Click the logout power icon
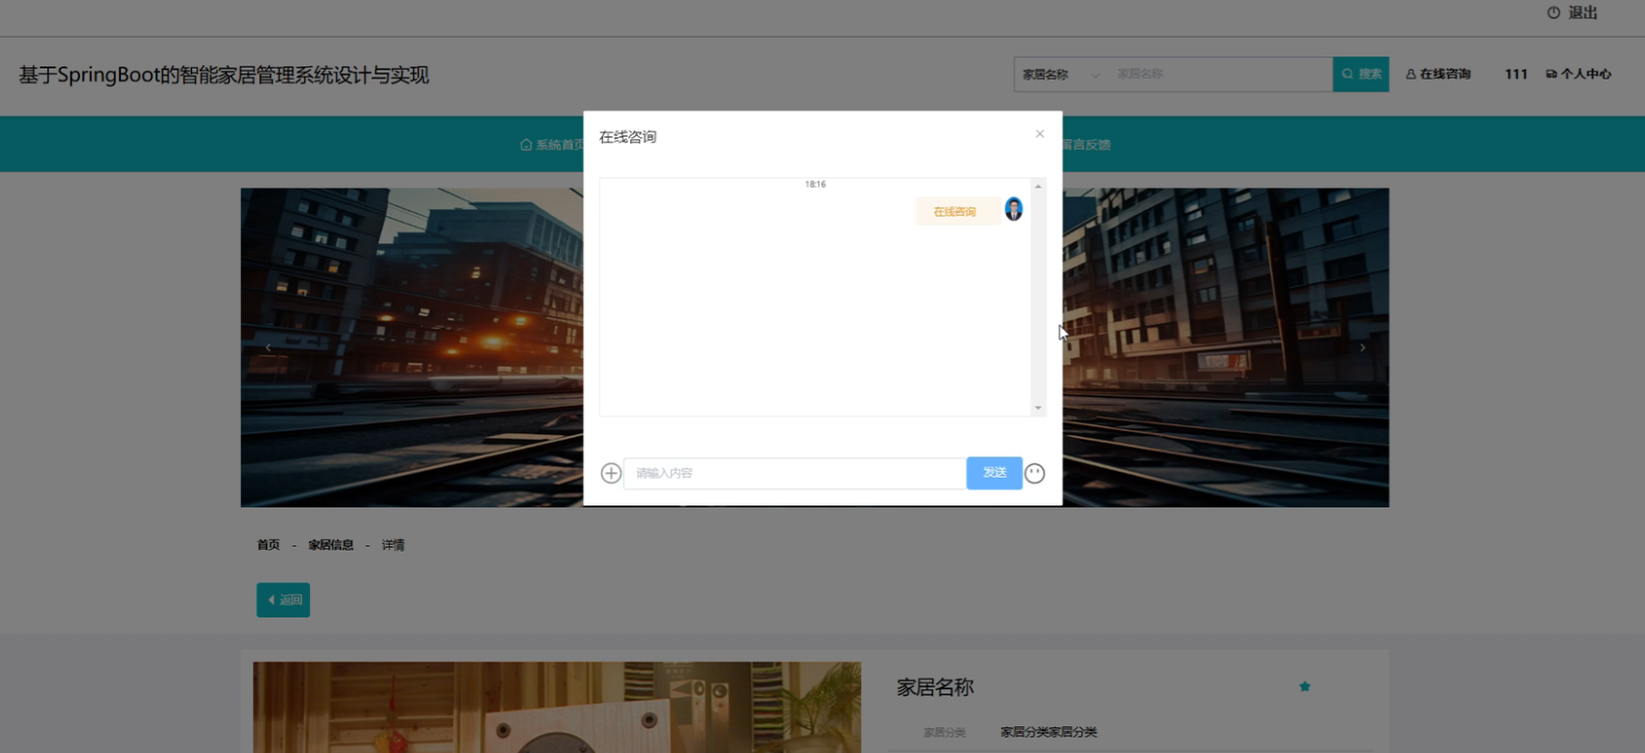This screenshot has height=753, width=1645. 1553,13
